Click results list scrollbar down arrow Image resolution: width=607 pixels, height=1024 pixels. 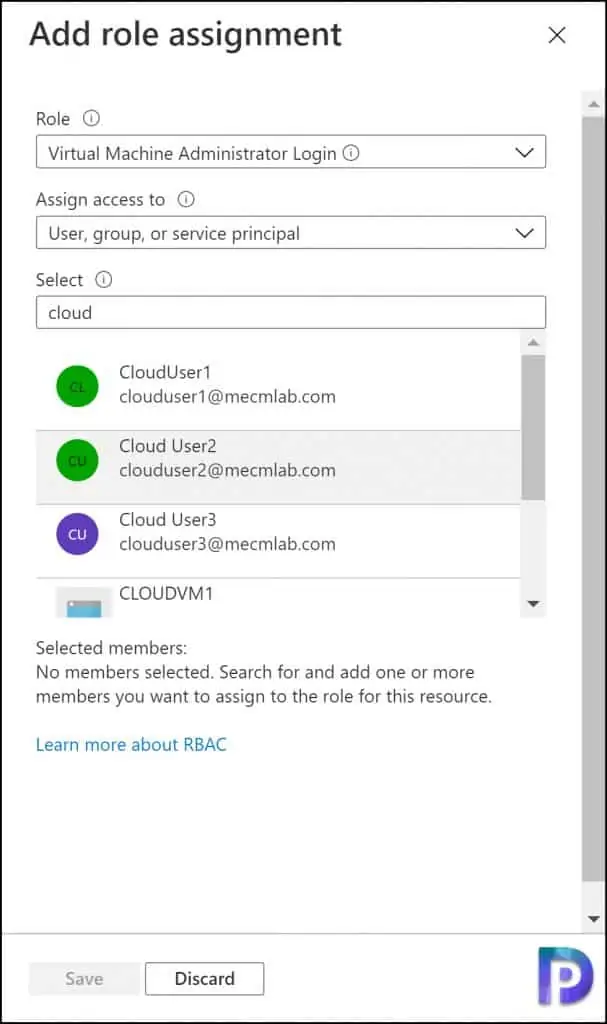(x=533, y=604)
